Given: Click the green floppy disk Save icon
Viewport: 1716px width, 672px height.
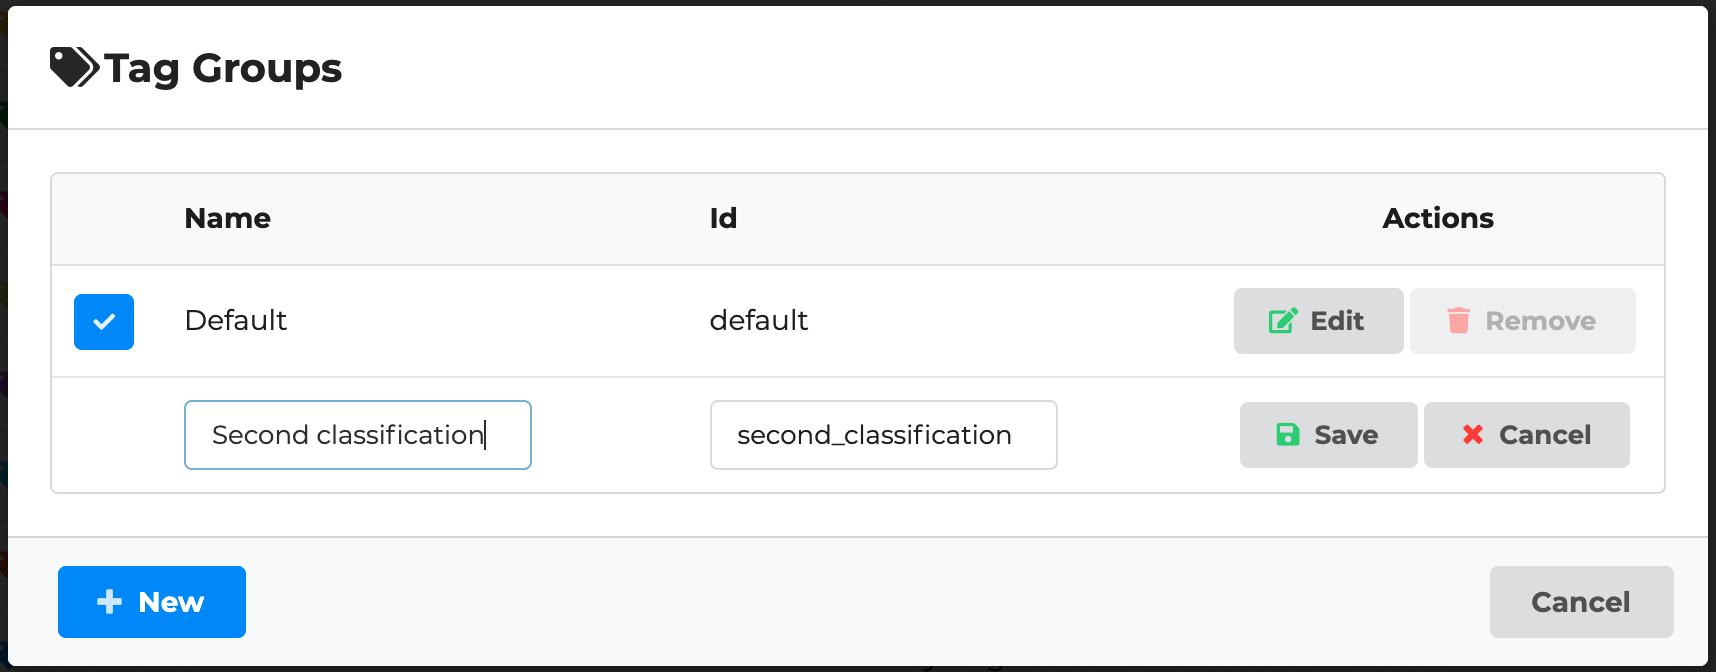Looking at the screenshot, I should pos(1288,435).
